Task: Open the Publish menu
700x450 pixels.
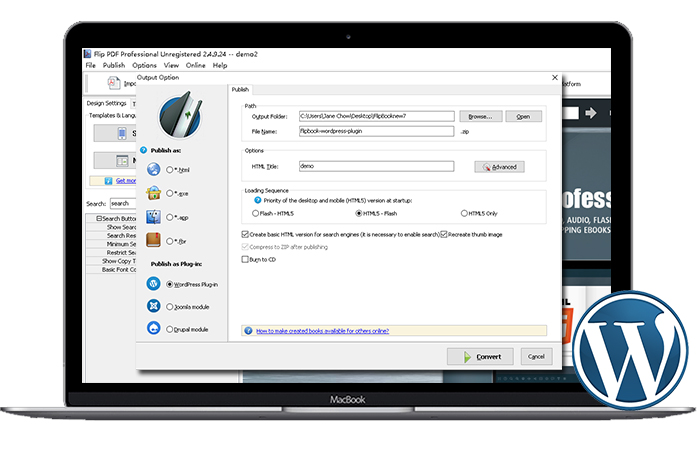Action: pos(114,66)
